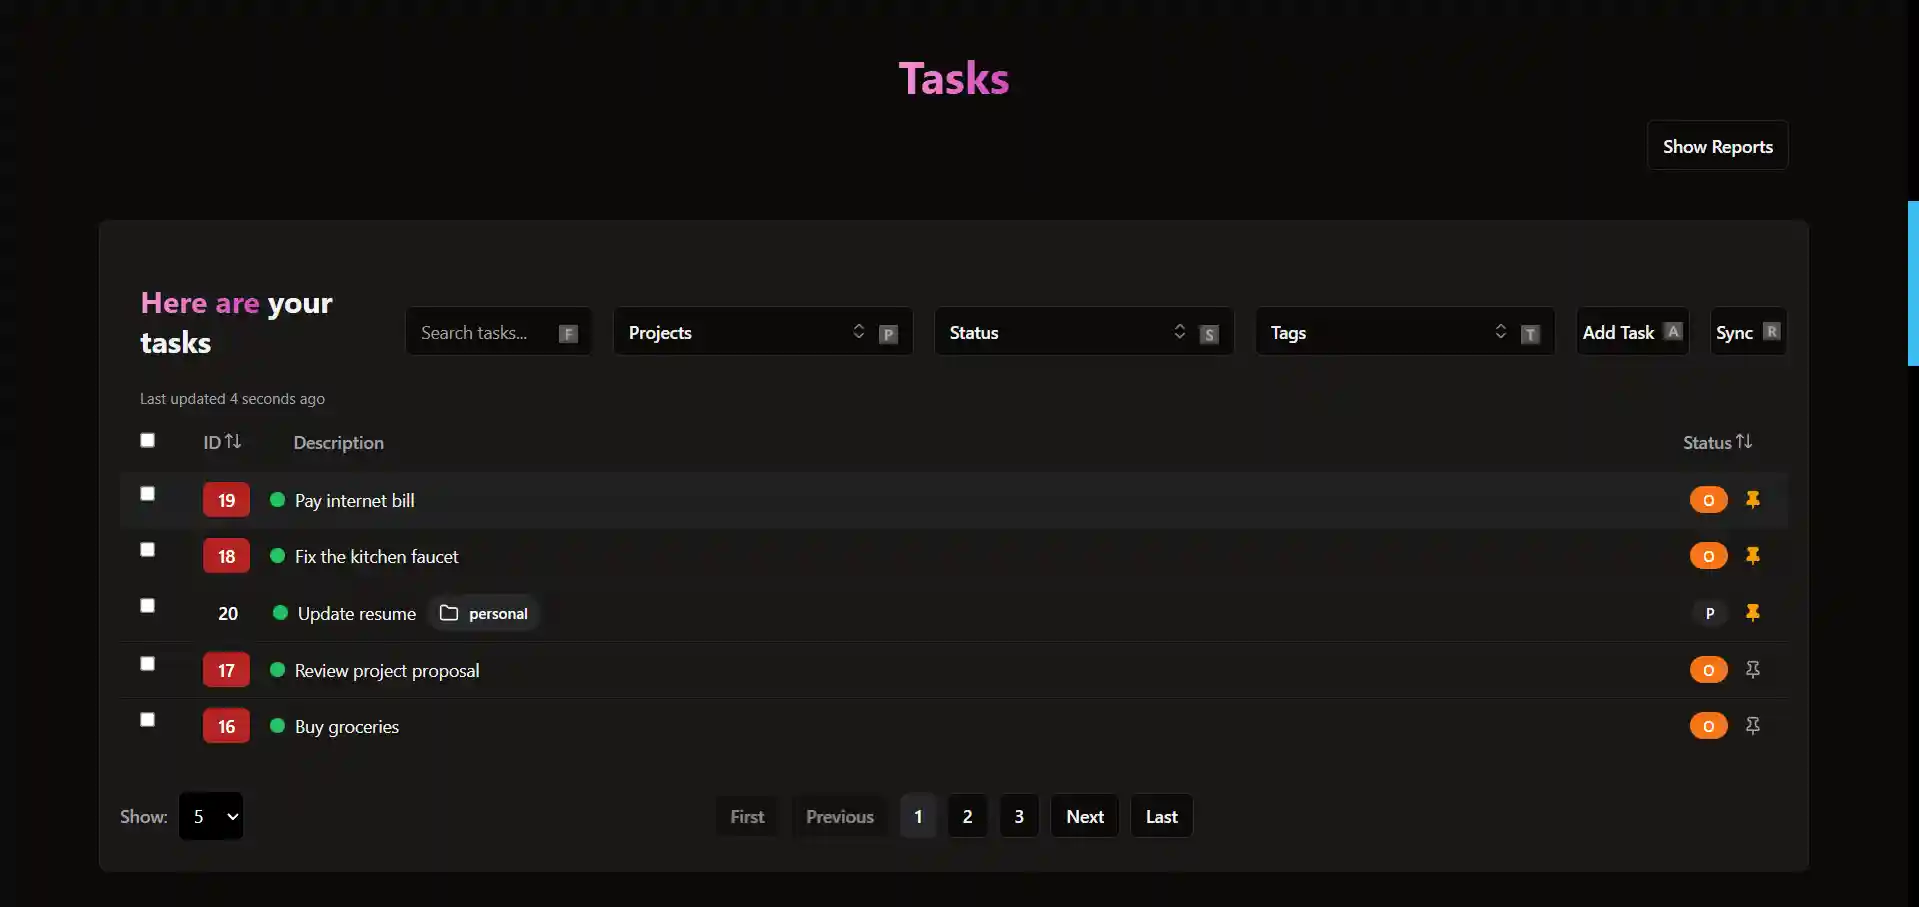Pin the Review project proposal task
1919x907 pixels.
(x=1752, y=670)
